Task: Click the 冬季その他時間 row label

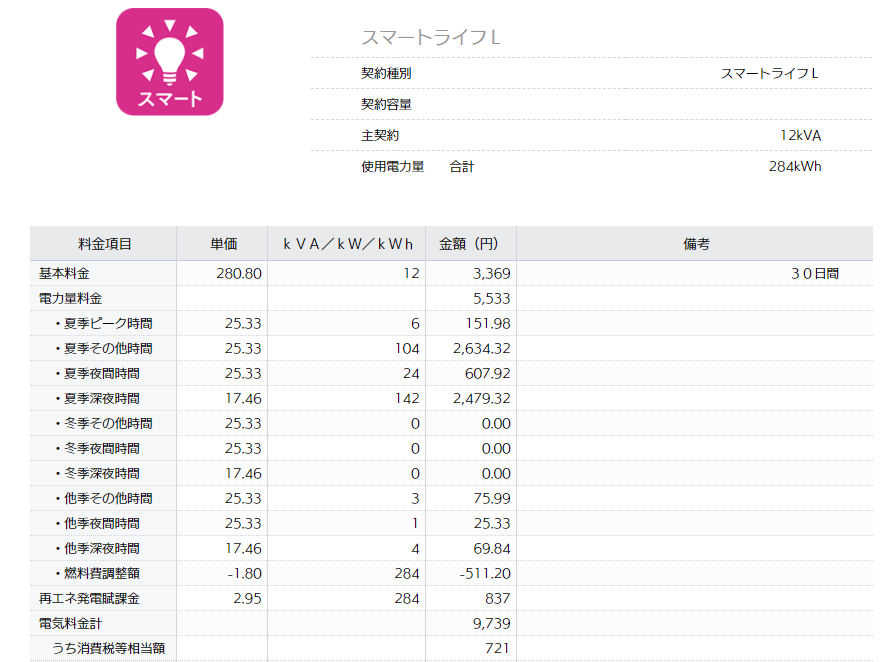Action: [x=104, y=424]
